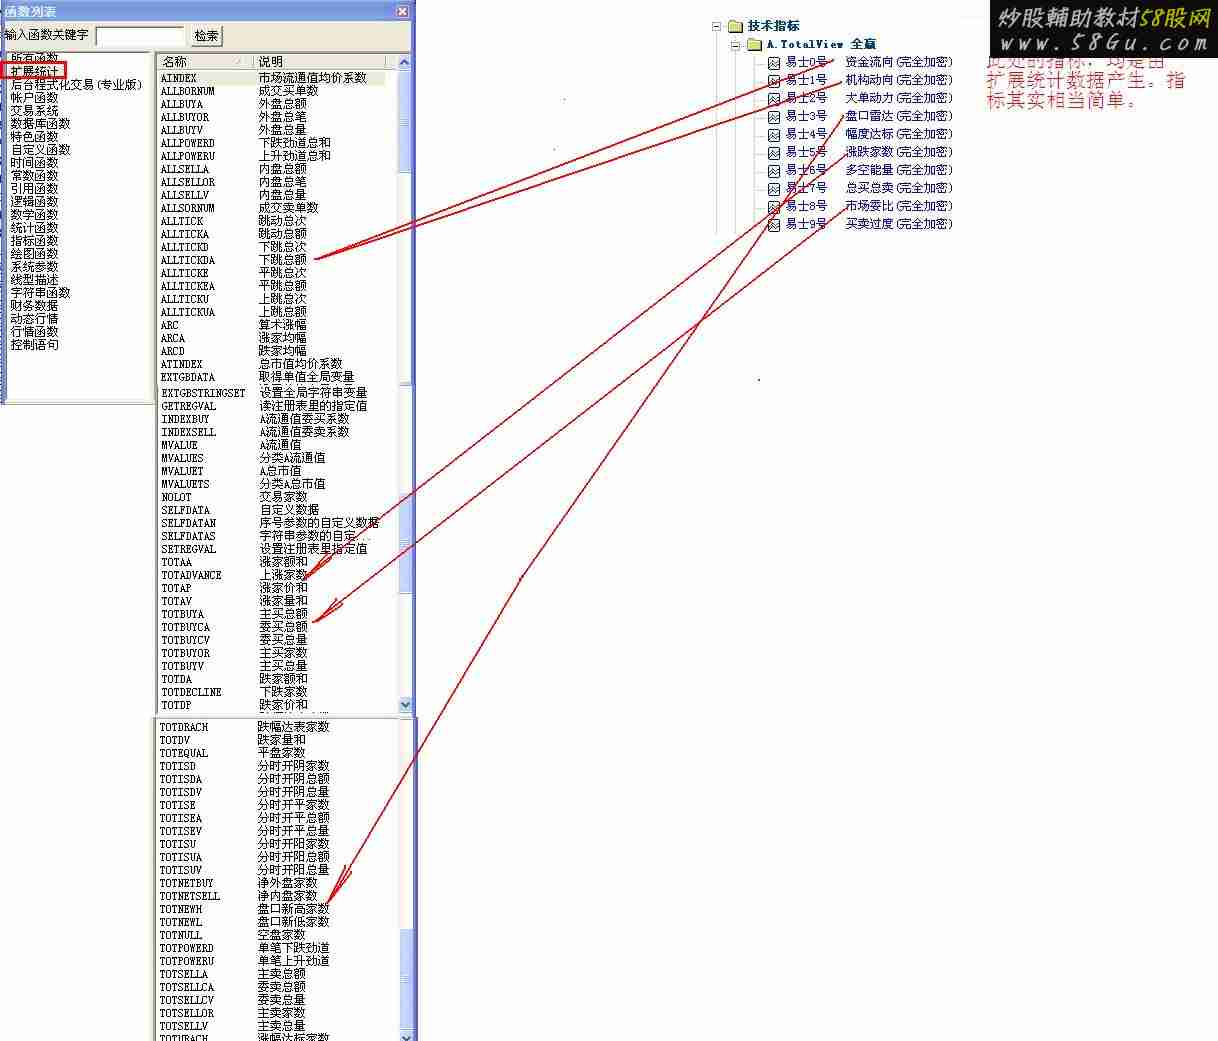Click the chart icon beside 易士0号
Viewport: 1218px width, 1041px height.
tap(773, 62)
